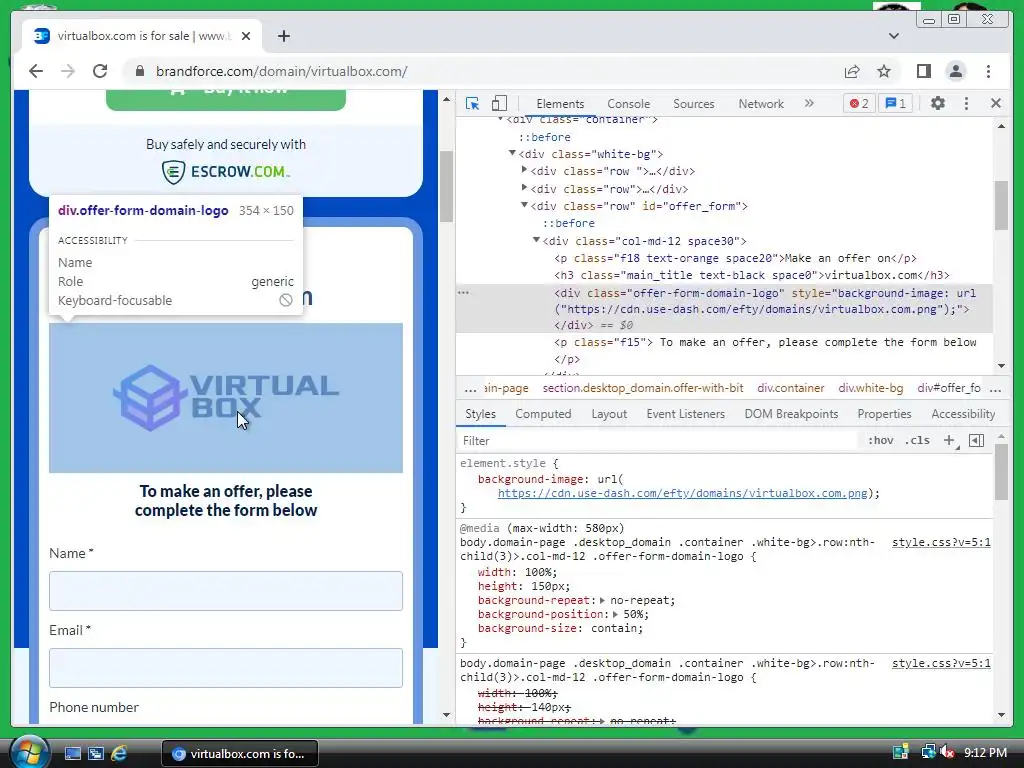Open the Network tab
This screenshot has width=1024, height=768.
pos(761,104)
